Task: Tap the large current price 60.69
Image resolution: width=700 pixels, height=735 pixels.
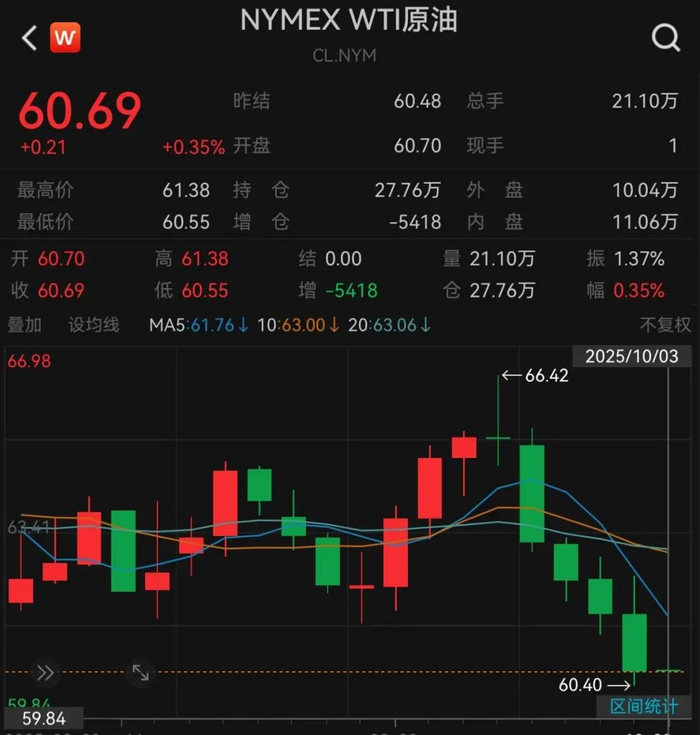Action: click(x=80, y=111)
